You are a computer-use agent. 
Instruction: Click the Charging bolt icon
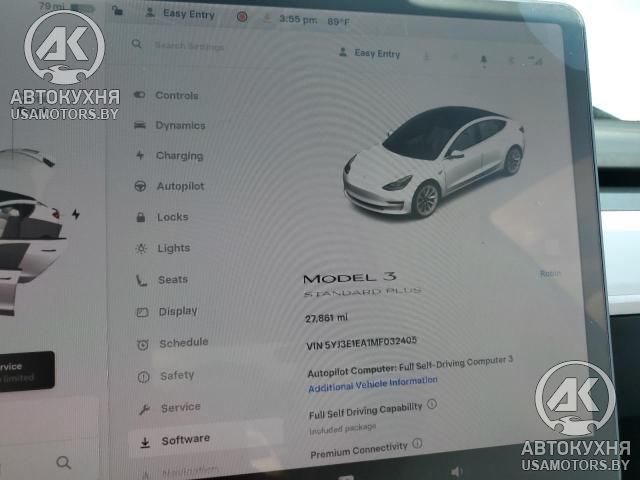pos(140,155)
